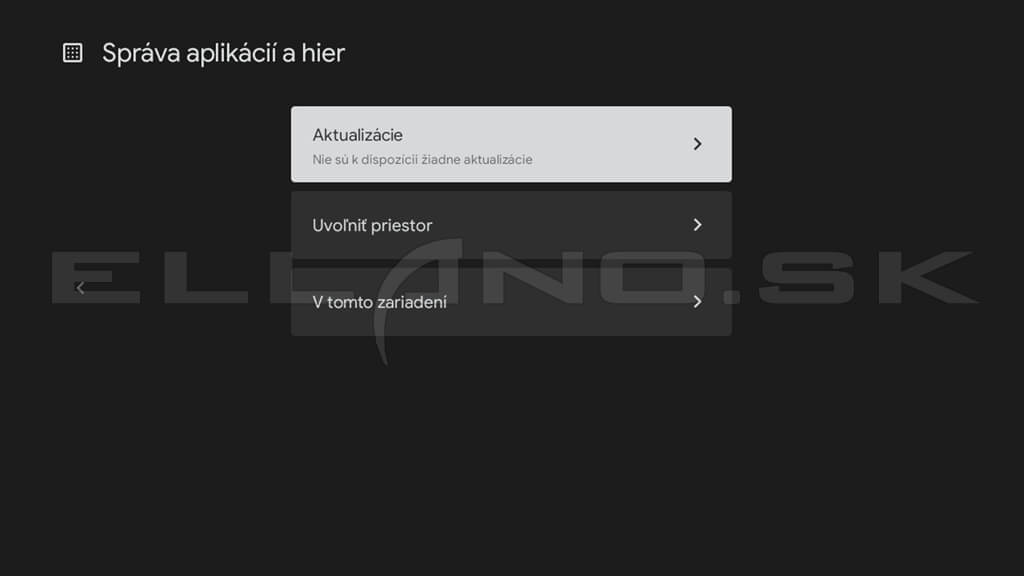Click the arrow icon on Uvoľniť priestor
The width and height of the screenshot is (1024, 576).
(697, 225)
